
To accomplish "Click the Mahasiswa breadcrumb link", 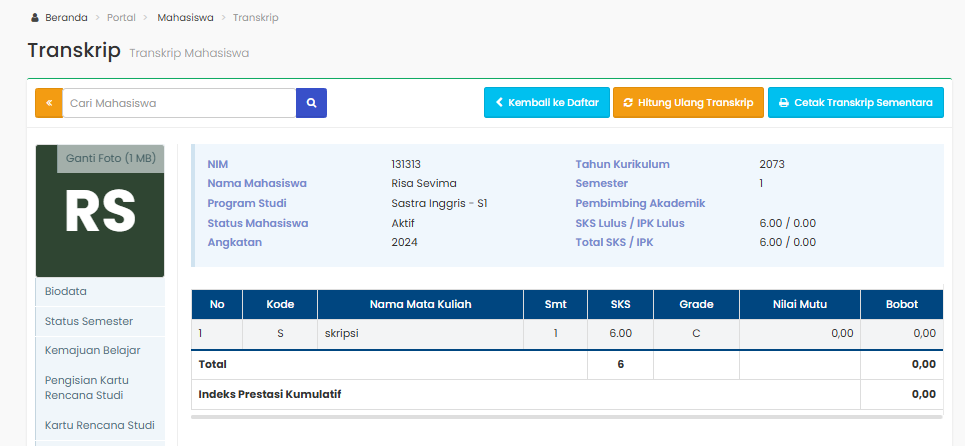I will pos(185,18).
